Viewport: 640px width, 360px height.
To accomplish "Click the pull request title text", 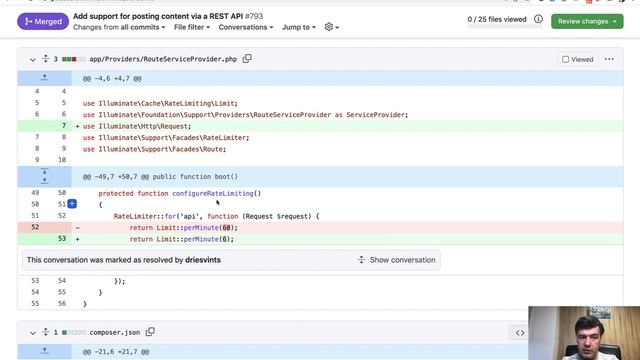I will [x=158, y=16].
